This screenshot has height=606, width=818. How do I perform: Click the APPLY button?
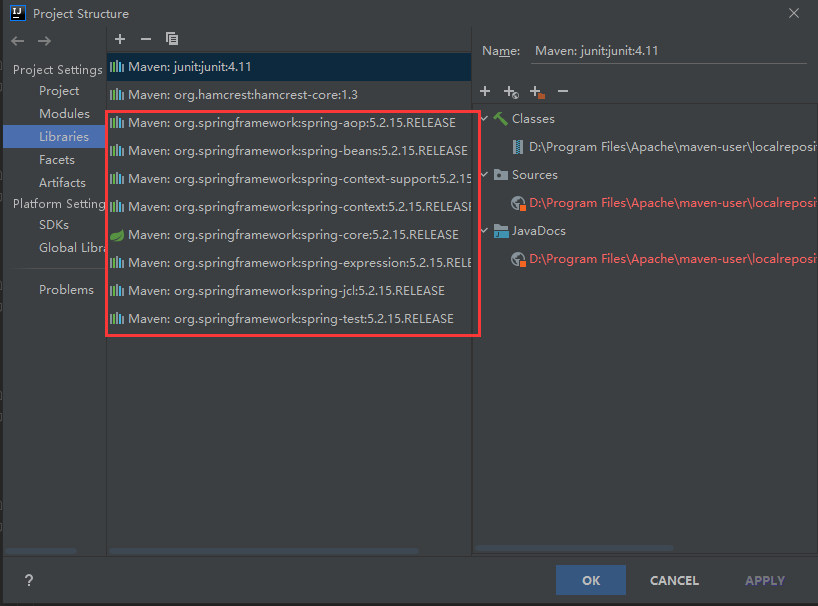(x=765, y=580)
